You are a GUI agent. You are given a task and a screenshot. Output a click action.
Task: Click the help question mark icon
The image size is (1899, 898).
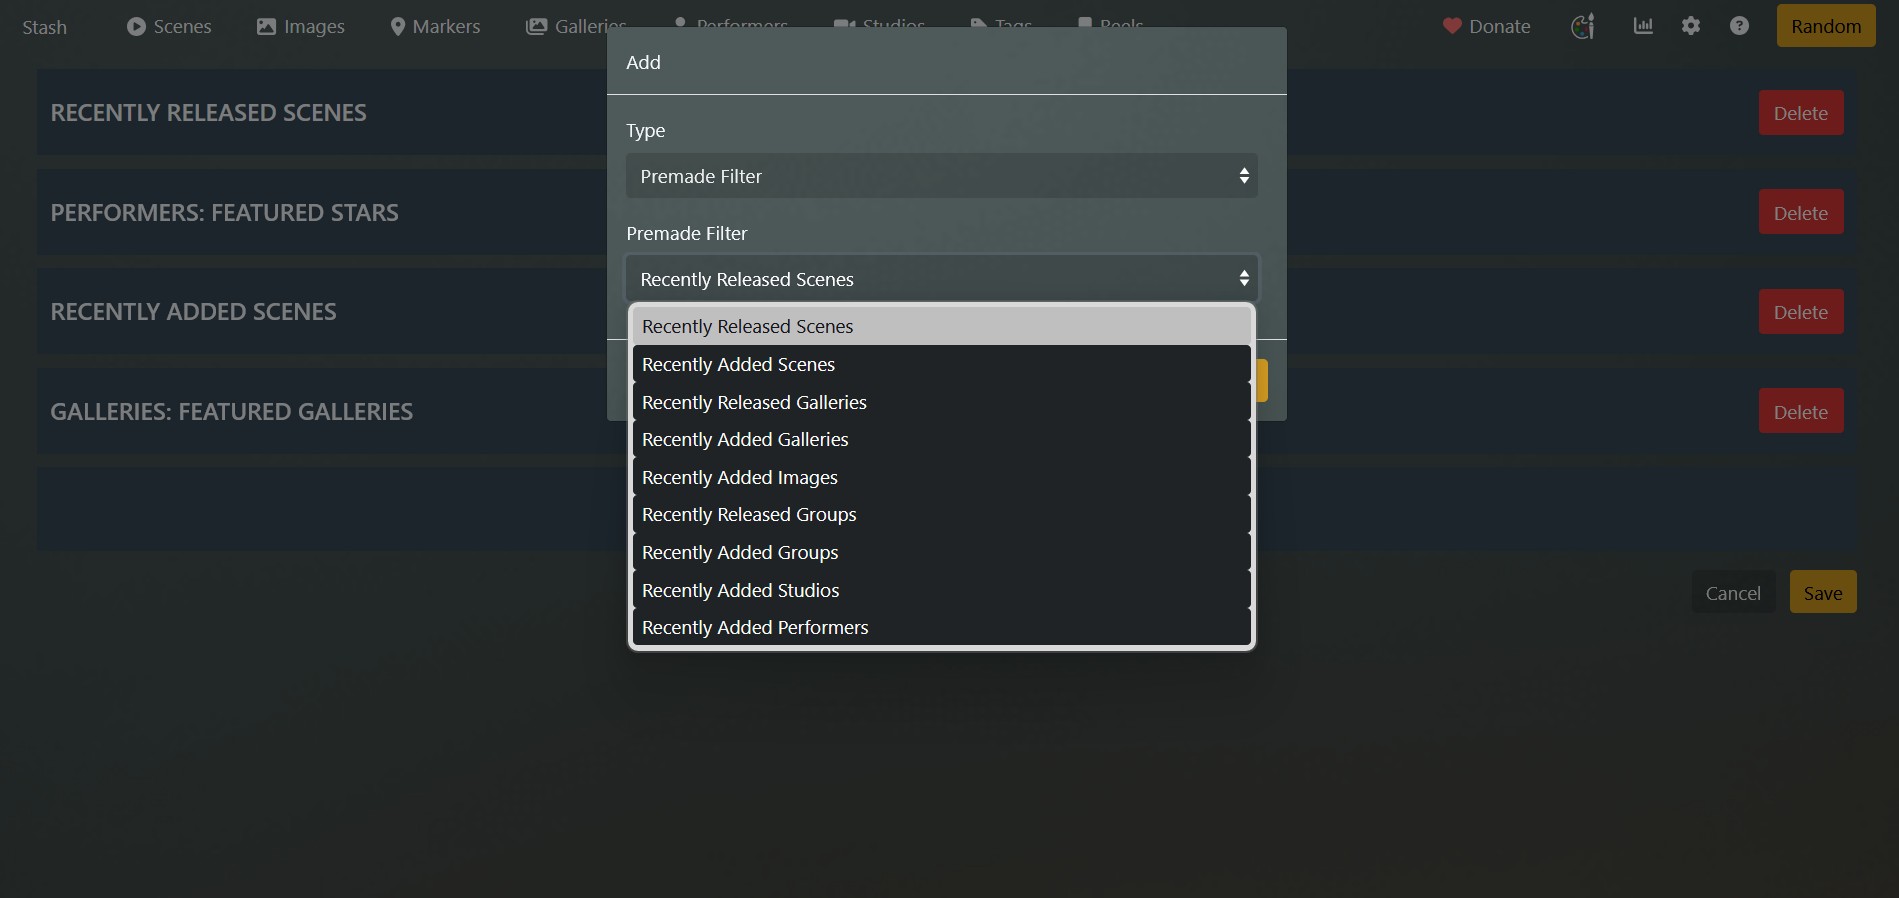pyautogui.click(x=1739, y=26)
